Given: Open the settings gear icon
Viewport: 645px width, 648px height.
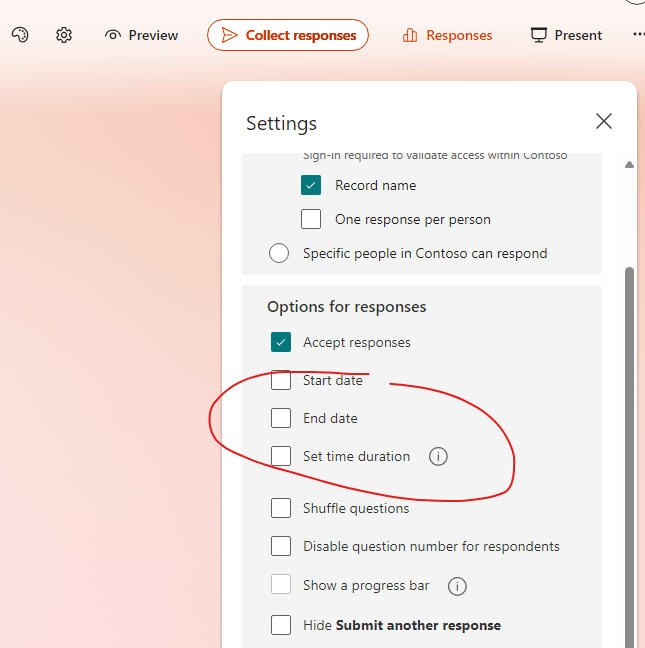Looking at the screenshot, I should pyautogui.click(x=64, y=35).
